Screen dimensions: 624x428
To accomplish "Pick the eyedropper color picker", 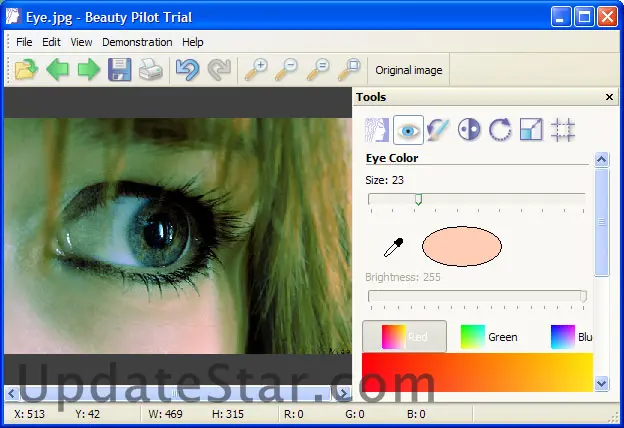I will (395, 248).
